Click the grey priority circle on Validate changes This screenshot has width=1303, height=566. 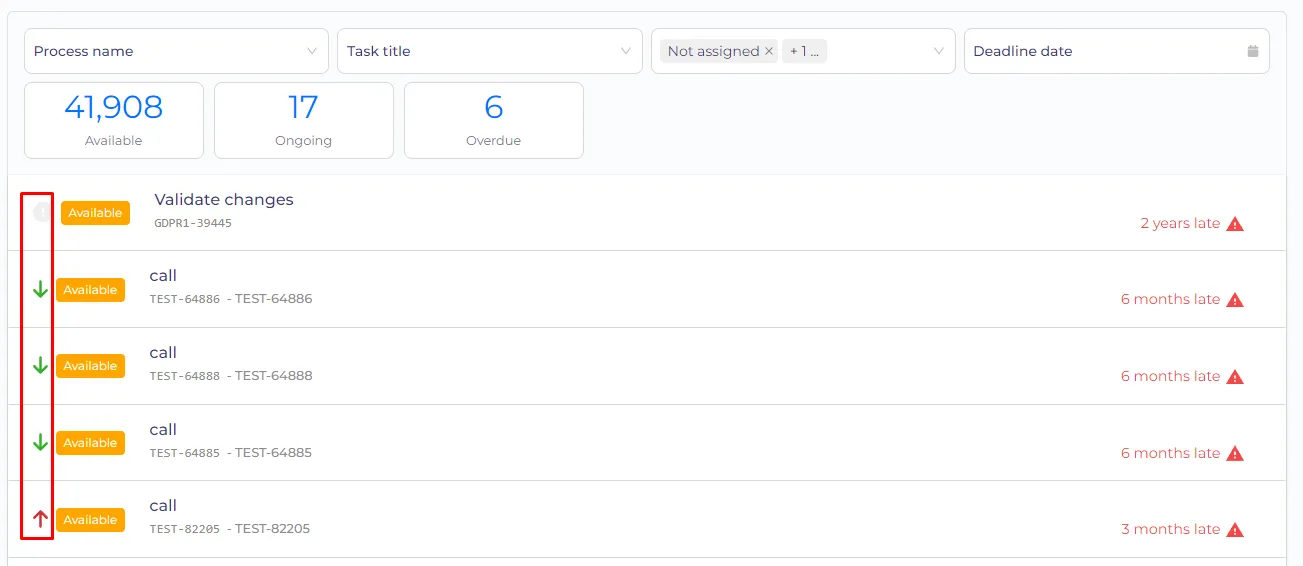point(42,212)
